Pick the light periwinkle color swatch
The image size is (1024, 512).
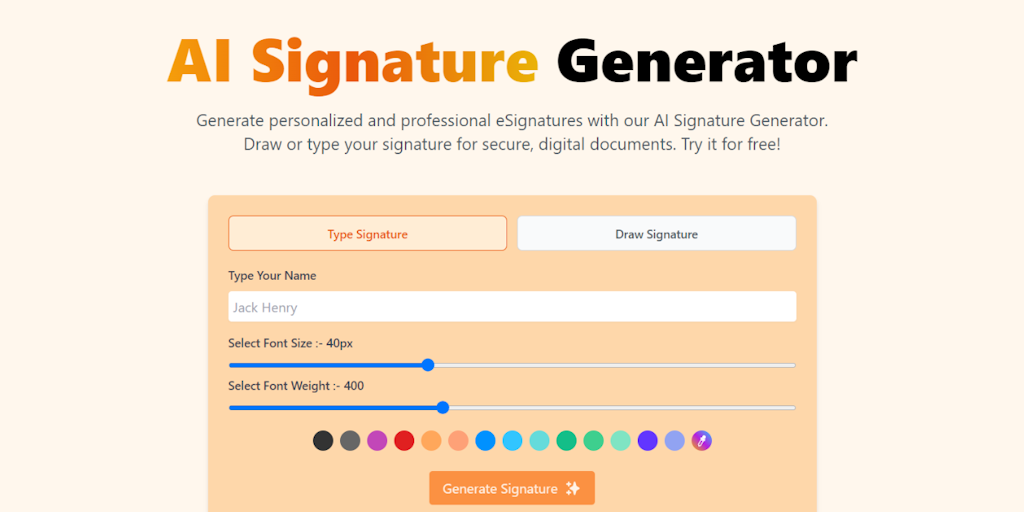pos(675,440)
